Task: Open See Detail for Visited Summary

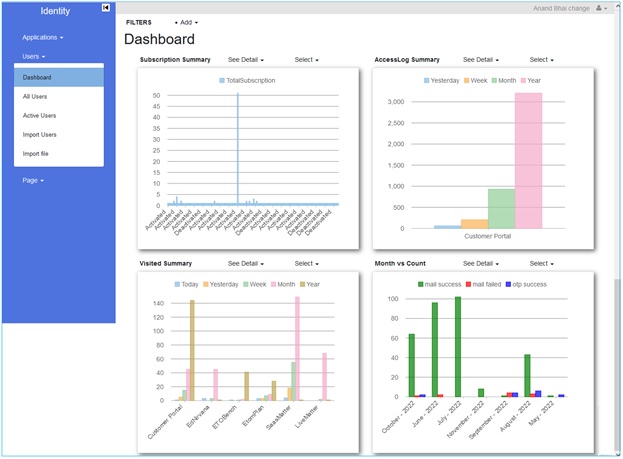Action: (246, 264)
